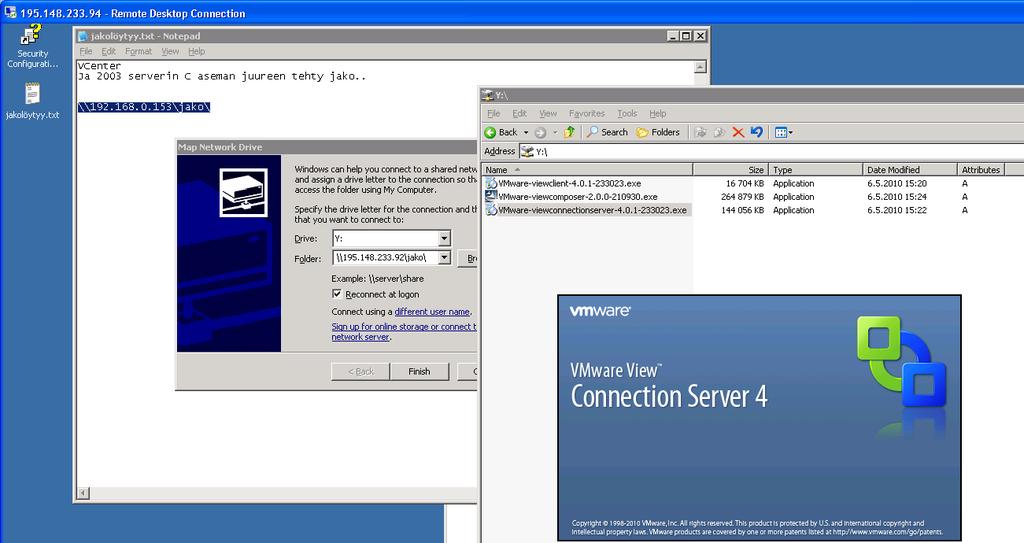Open Views icon in Explorer toolbar
The width and height of the screenshot is (1024, 543).
click(783, 132)
